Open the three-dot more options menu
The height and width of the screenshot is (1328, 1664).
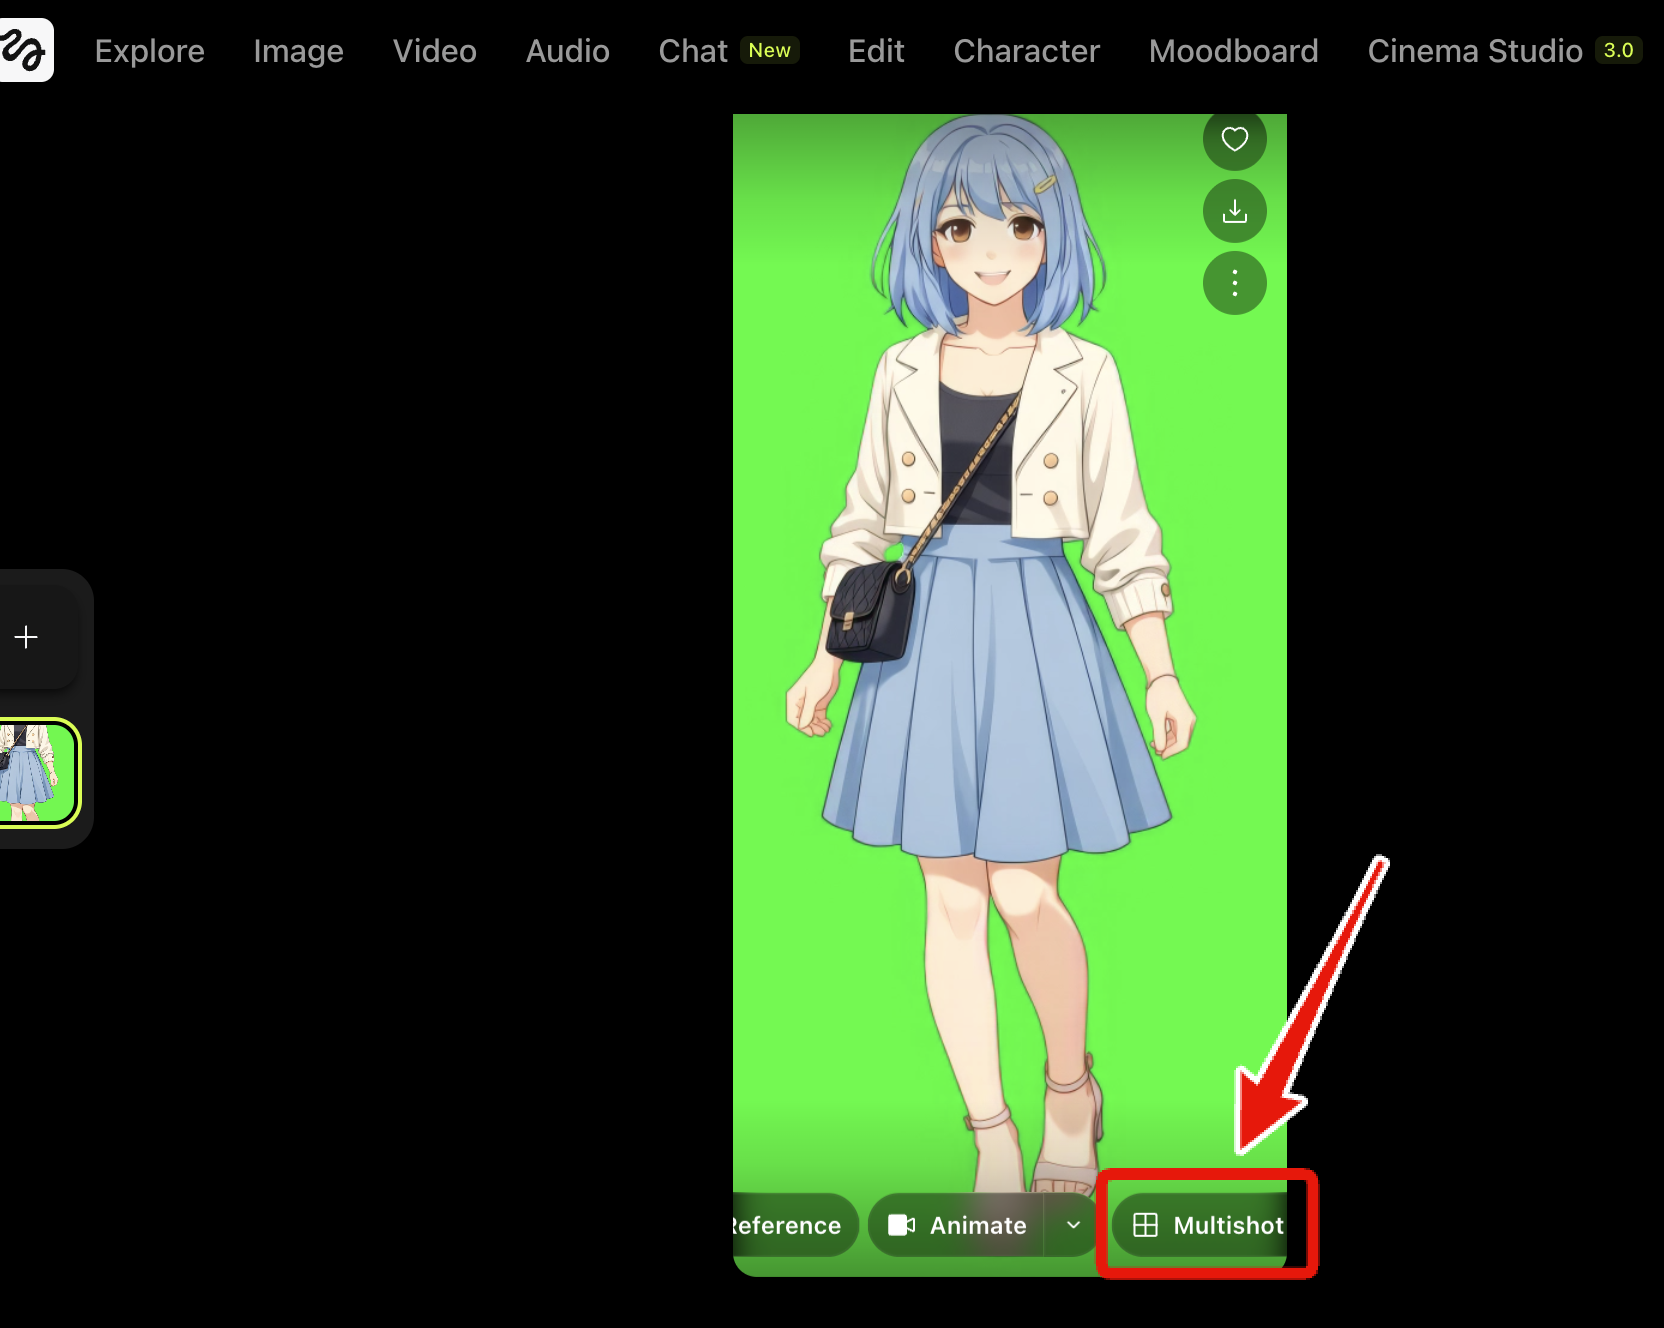click(x=1234, y=283)
